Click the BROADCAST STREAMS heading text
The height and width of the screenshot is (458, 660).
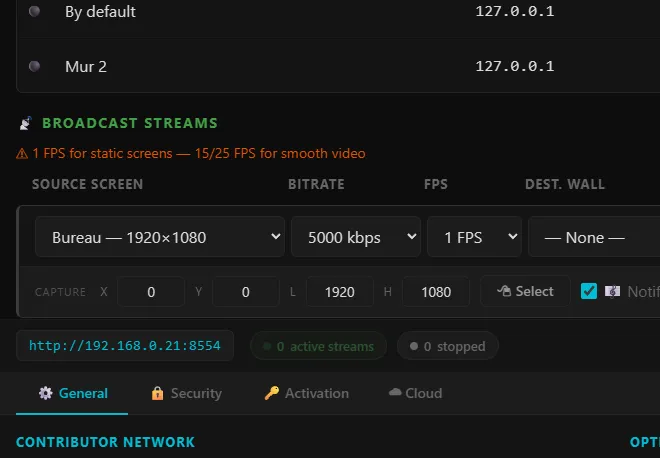click(130, 123)
